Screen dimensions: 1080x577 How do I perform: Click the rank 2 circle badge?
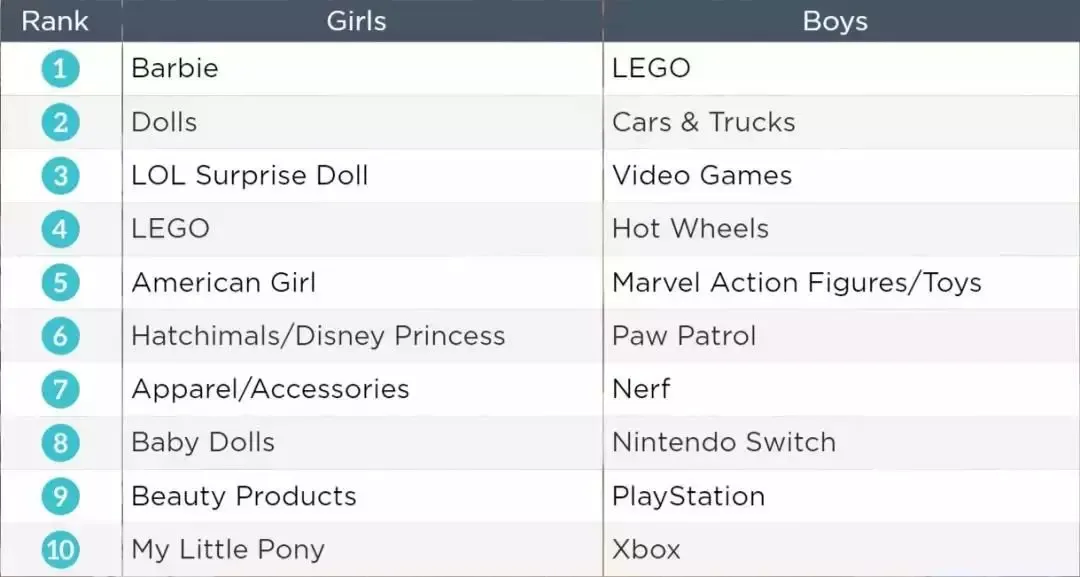point(60,123)
